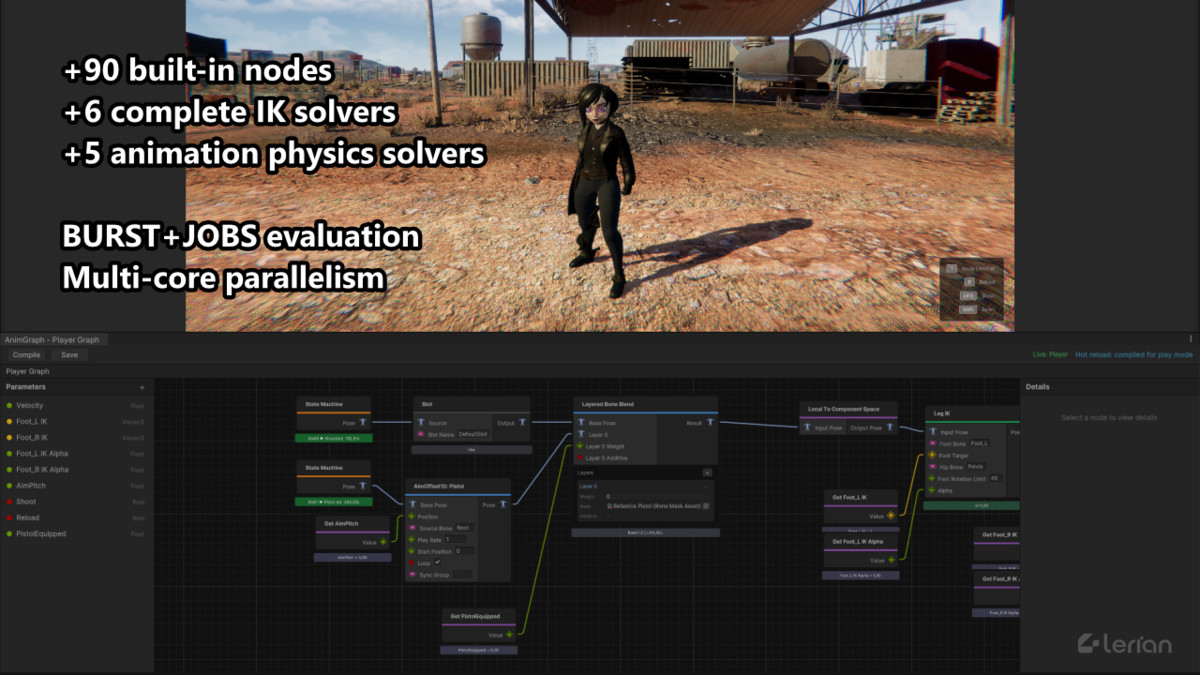Click the Slot Name pink pin
The width and height of the screenshot is (1200, 675).
[x=421, y=434]
